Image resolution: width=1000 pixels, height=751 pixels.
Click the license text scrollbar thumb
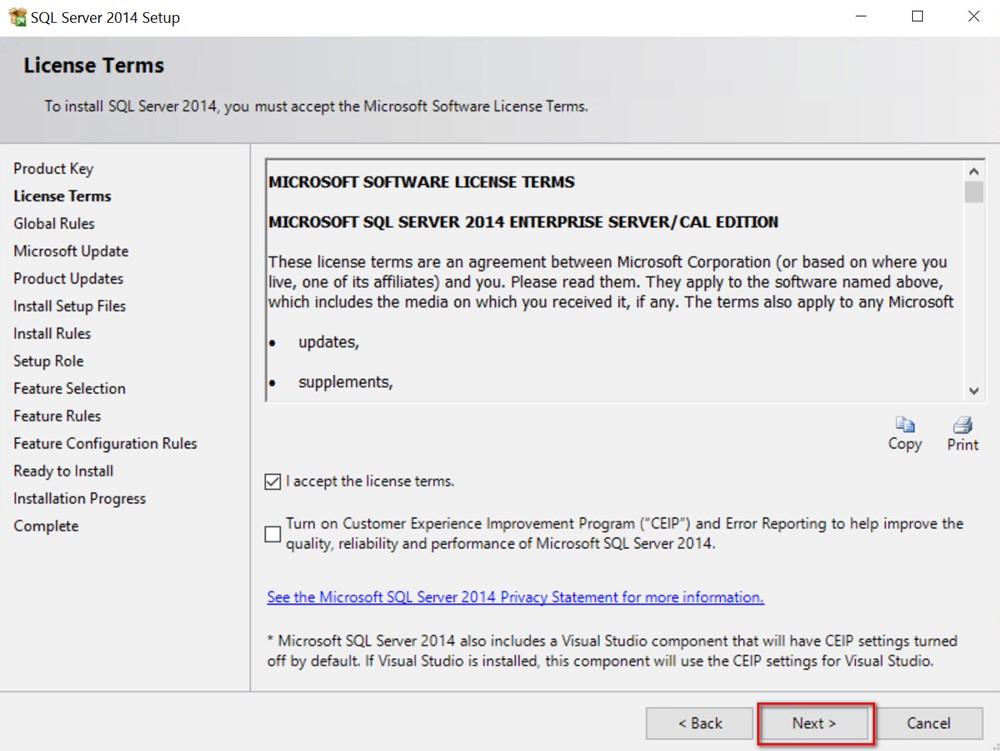tap(973, 192)
